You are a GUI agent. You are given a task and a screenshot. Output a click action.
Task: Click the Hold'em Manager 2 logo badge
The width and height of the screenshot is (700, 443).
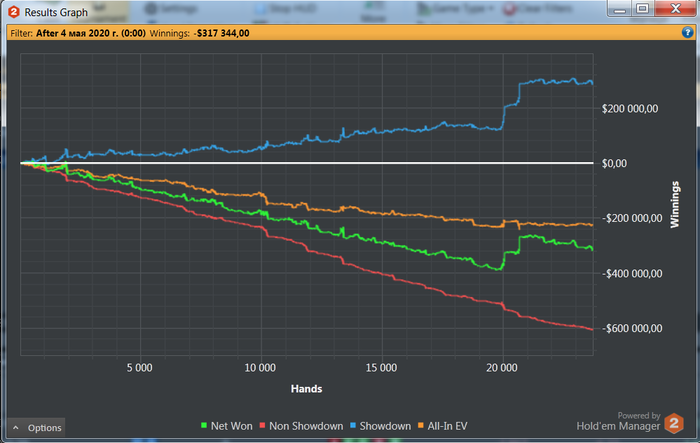(x=674, y=423)
